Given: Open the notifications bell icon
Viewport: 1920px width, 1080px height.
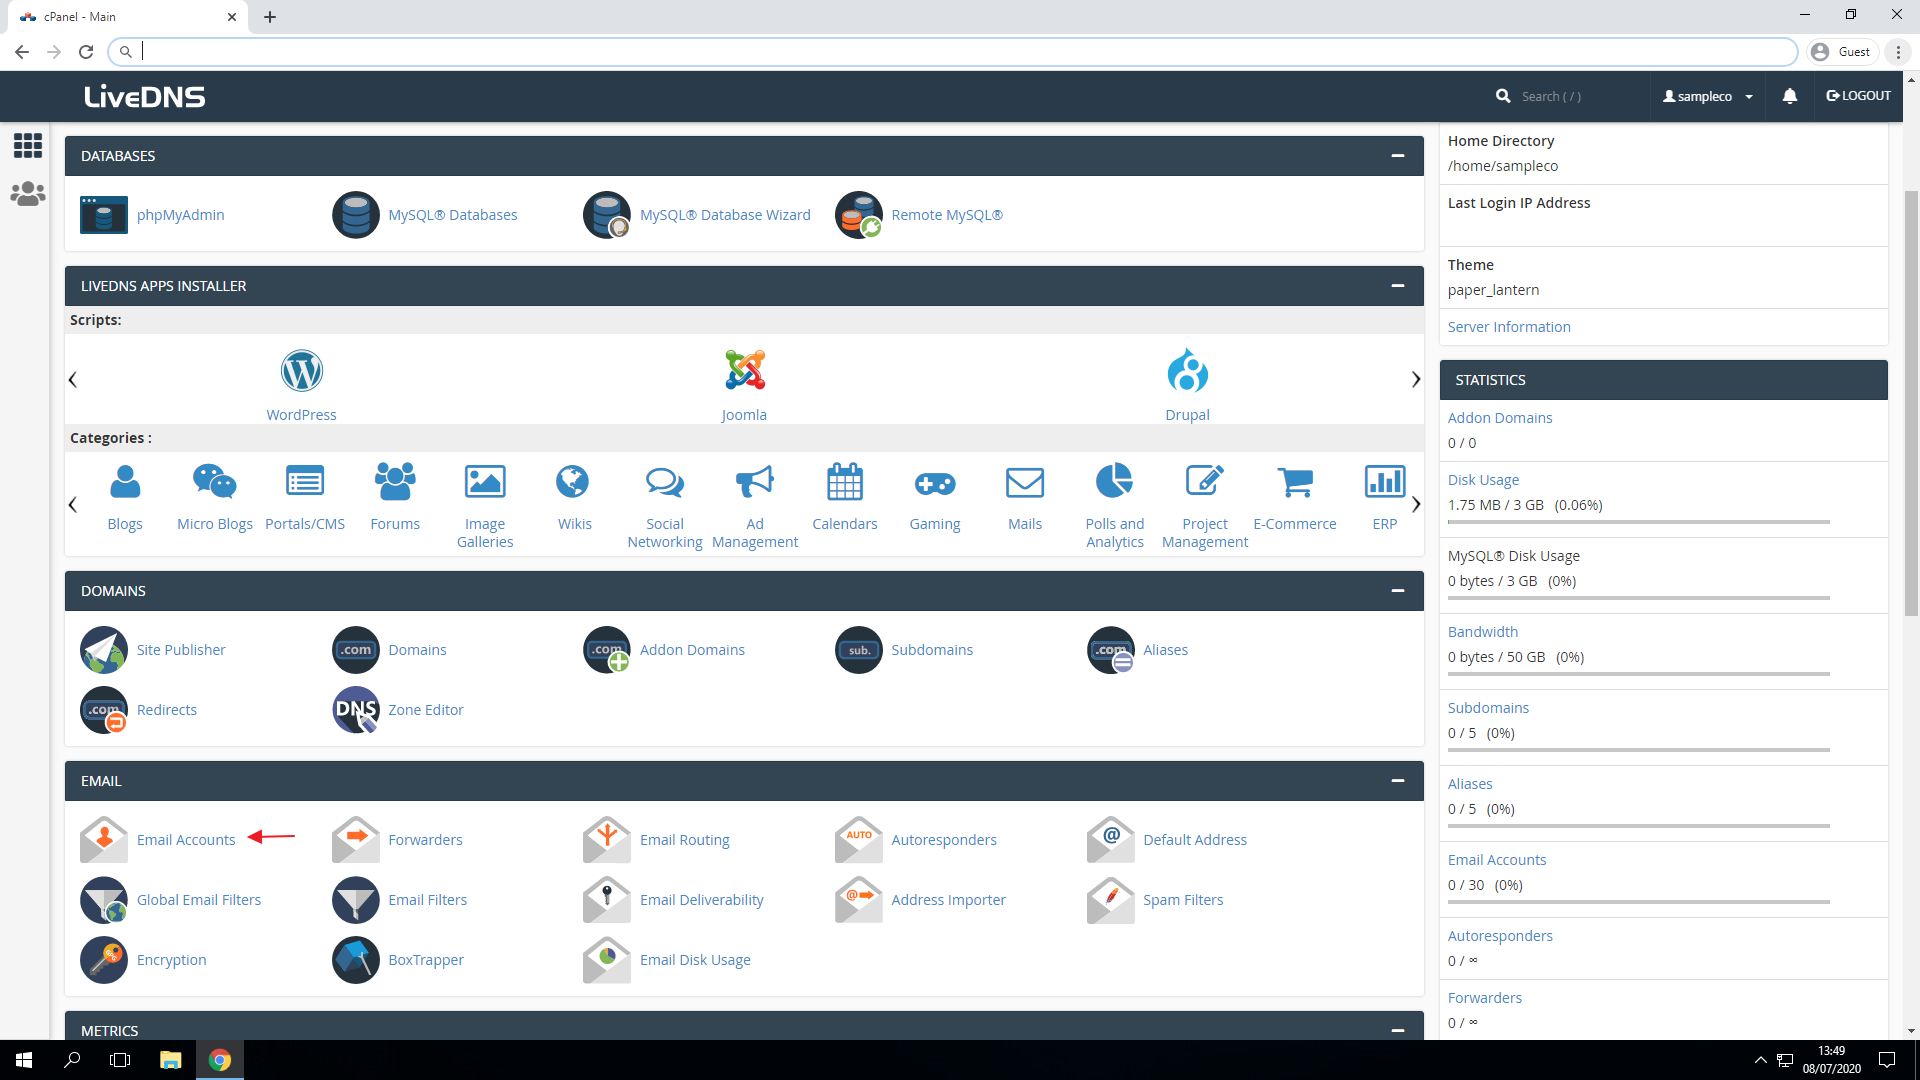Looking at the screenshot, I should pyautogui.click(x=1790, y=96).
